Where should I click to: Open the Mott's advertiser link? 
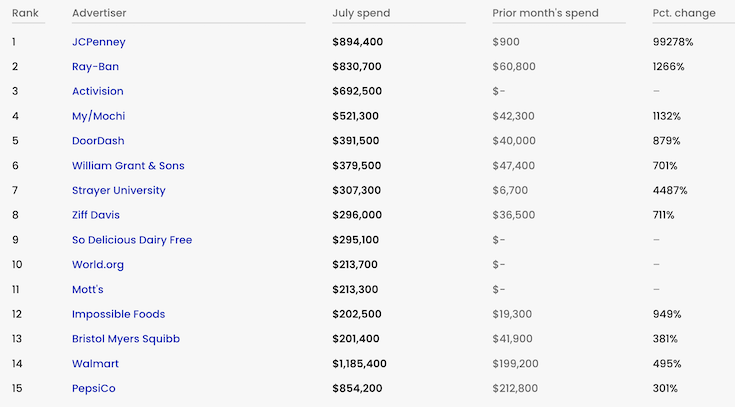coord(87,289)
